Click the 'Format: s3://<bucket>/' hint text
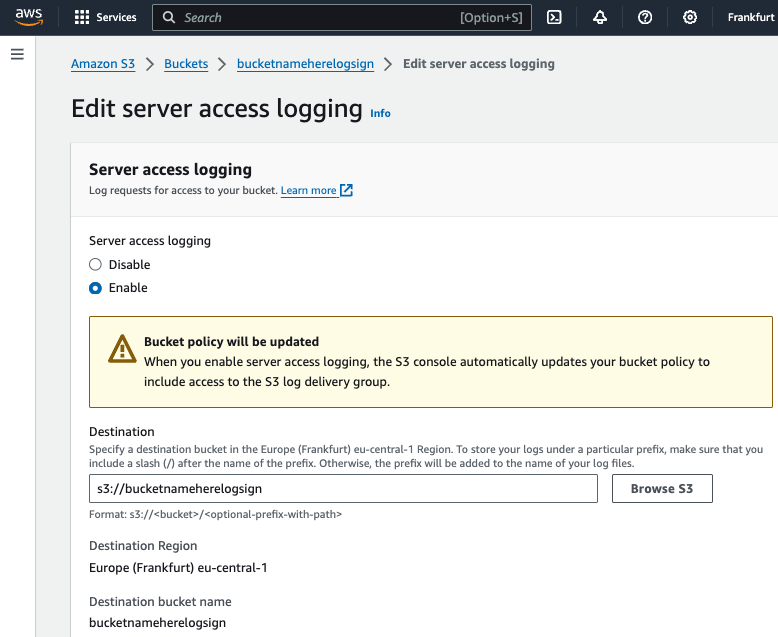The image size is (778, 637). 215,514
